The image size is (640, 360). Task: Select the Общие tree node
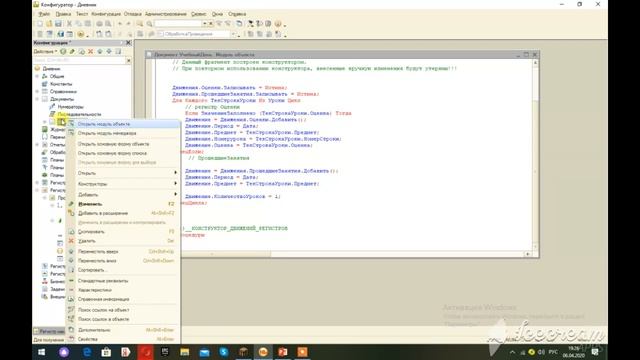click(57, 76)
